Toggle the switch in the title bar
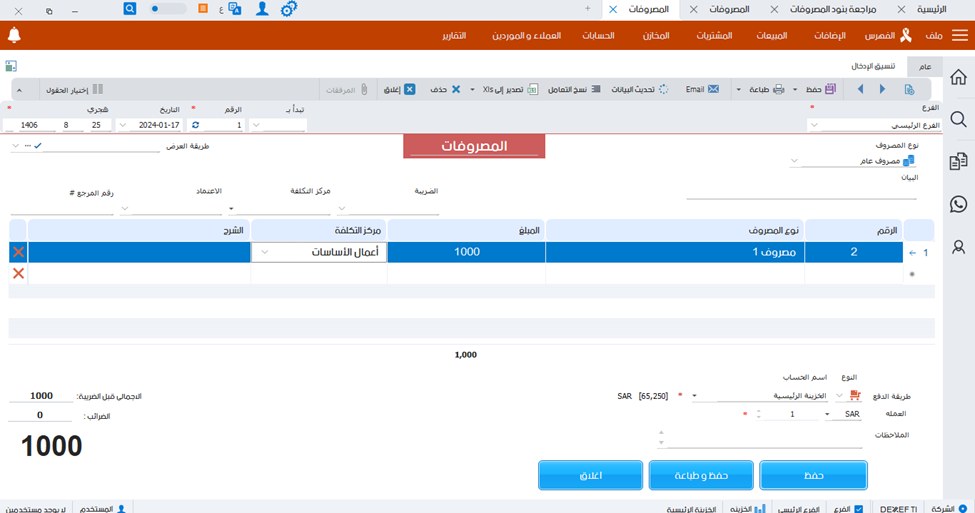This screenshot has height=513, width=975. pyautogui.click(x=168, y=8)
